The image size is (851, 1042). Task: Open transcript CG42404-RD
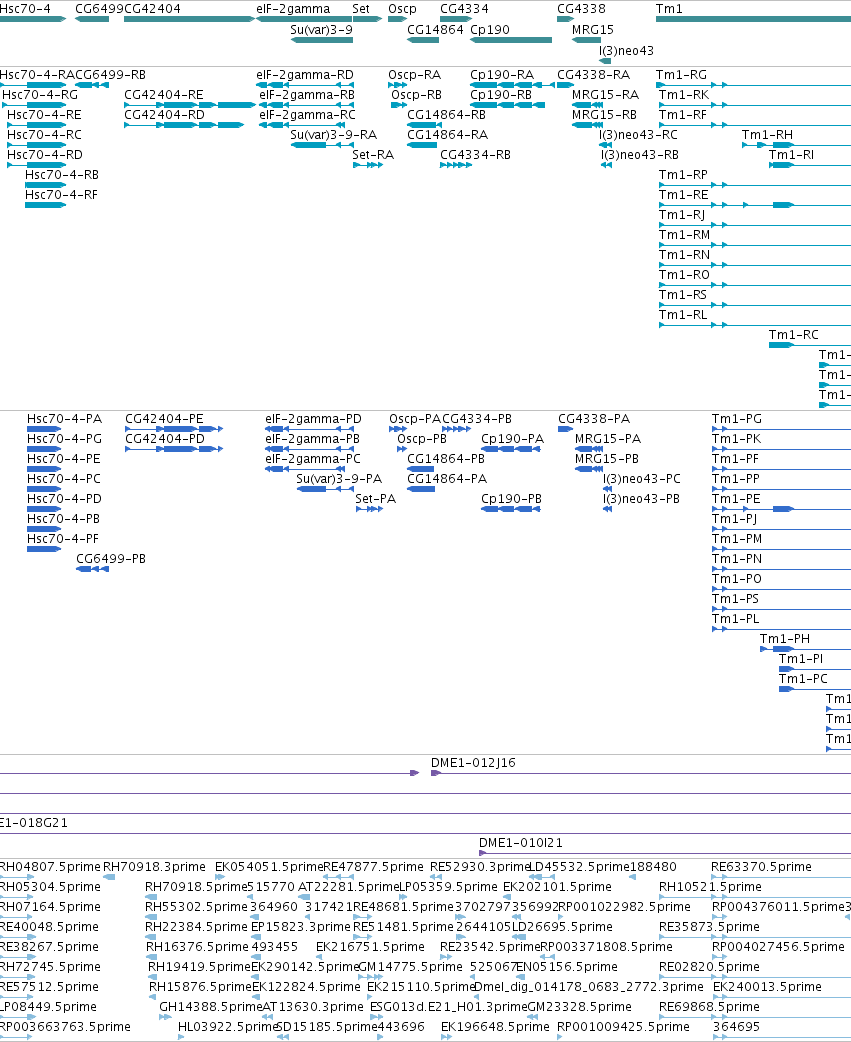[x=164, y=114]
